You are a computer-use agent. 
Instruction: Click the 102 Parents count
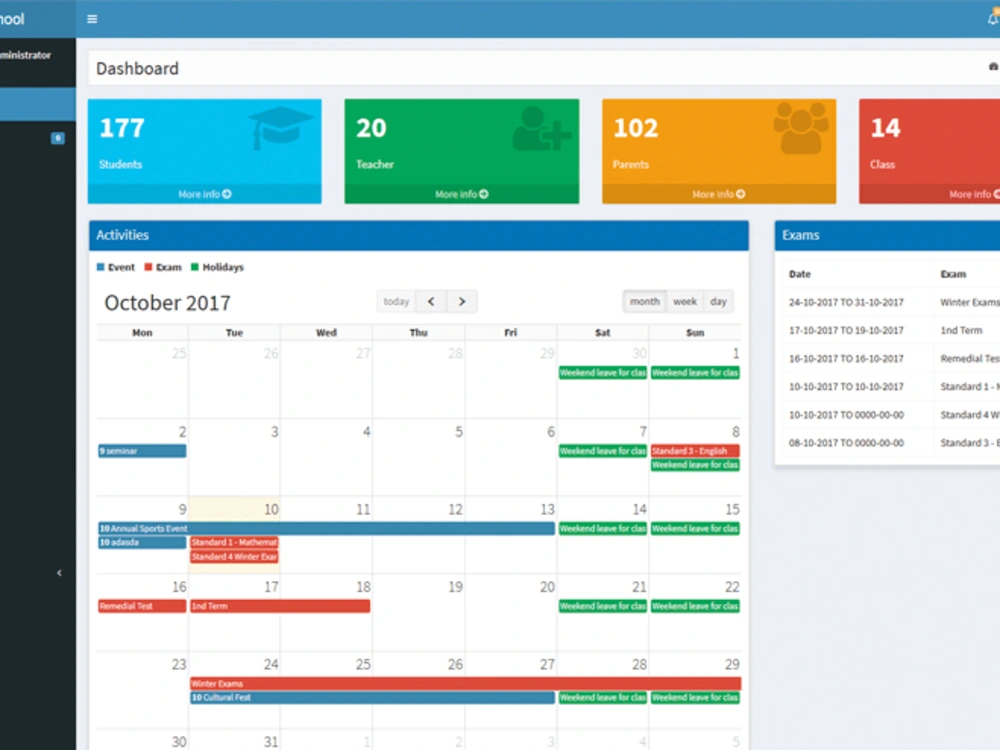[636, 128]
